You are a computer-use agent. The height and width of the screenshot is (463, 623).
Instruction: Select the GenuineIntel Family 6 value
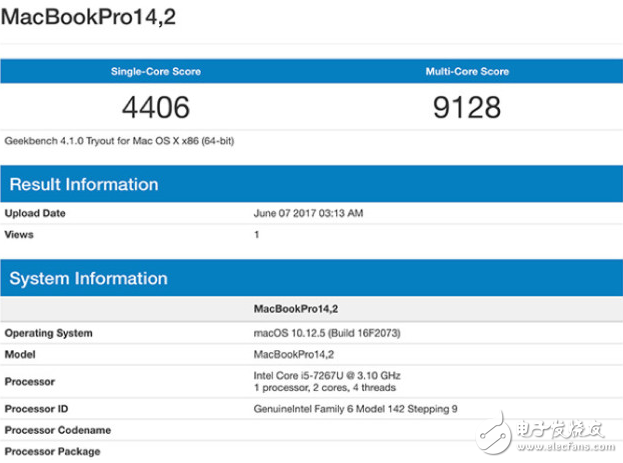tap(355, 409)
